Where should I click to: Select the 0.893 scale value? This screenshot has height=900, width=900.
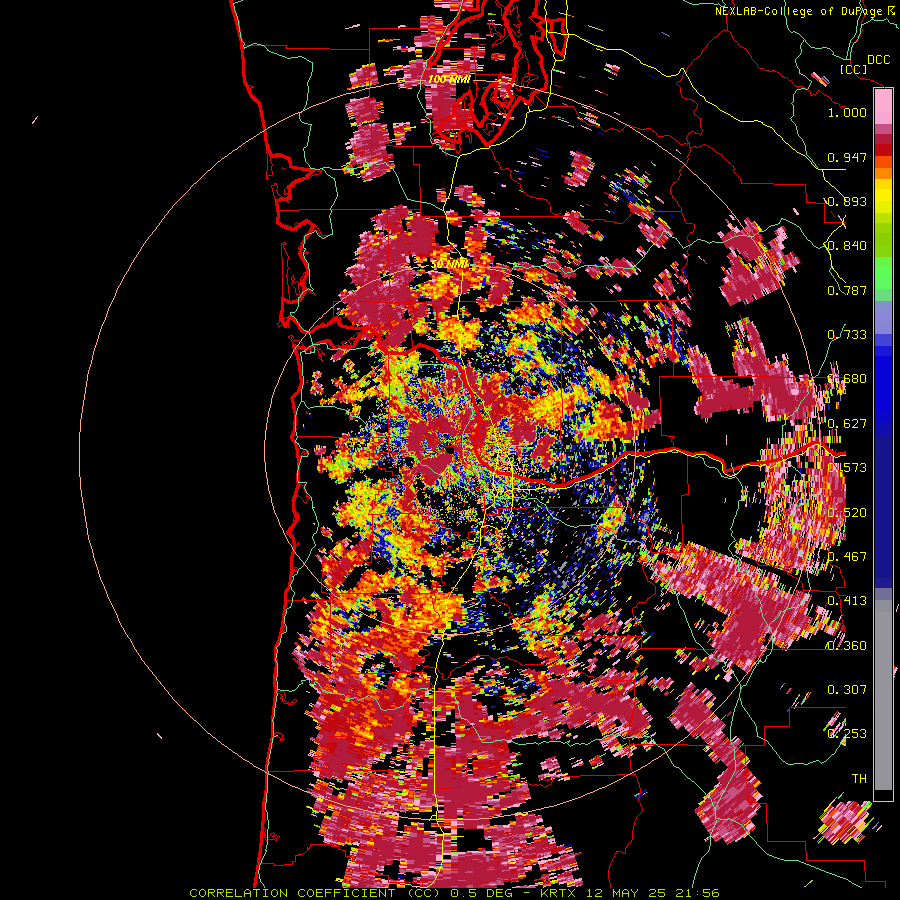pos(847,201)
